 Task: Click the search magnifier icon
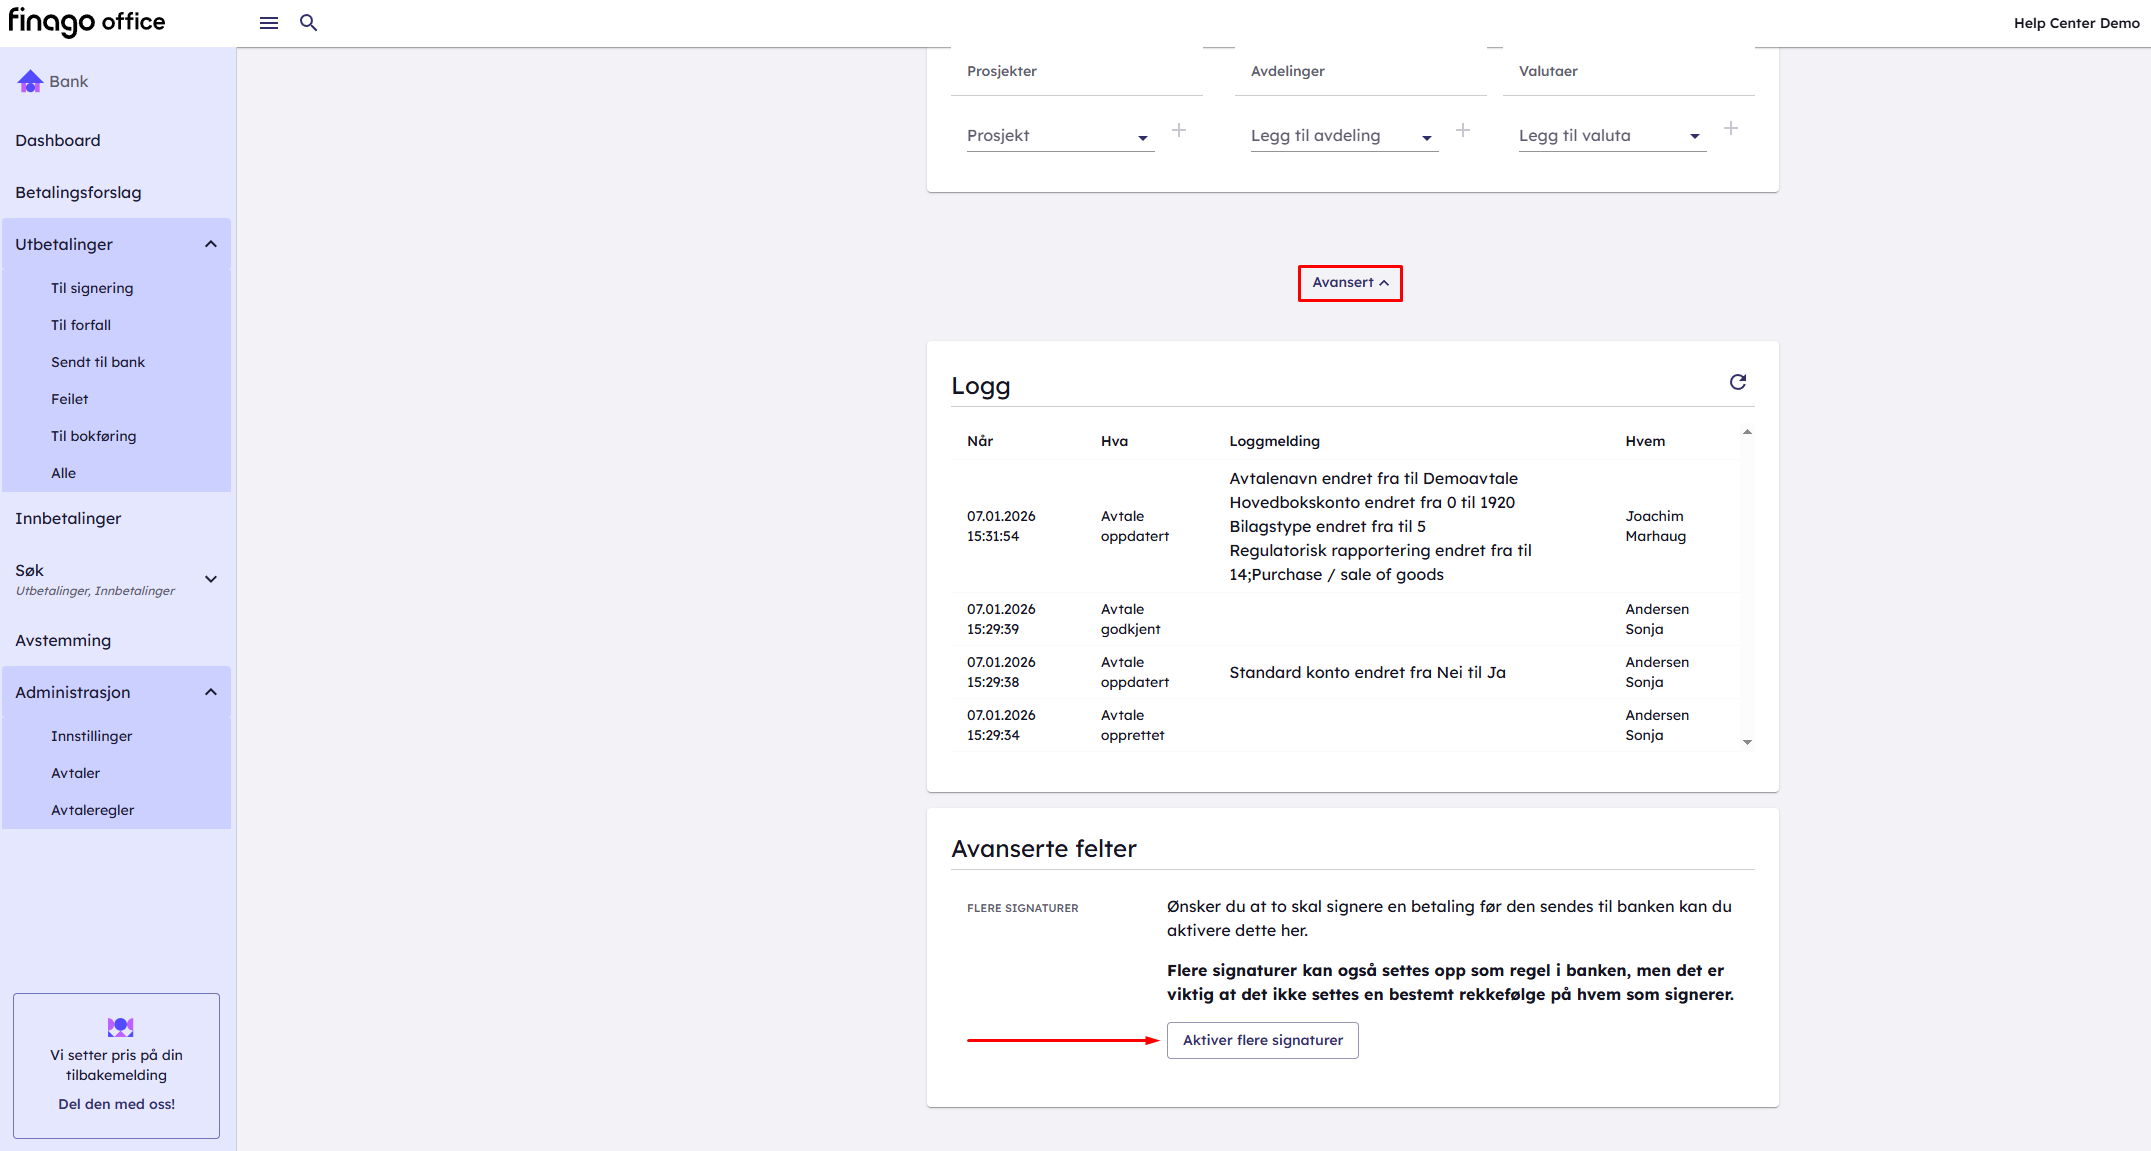[x=308, y=23]
